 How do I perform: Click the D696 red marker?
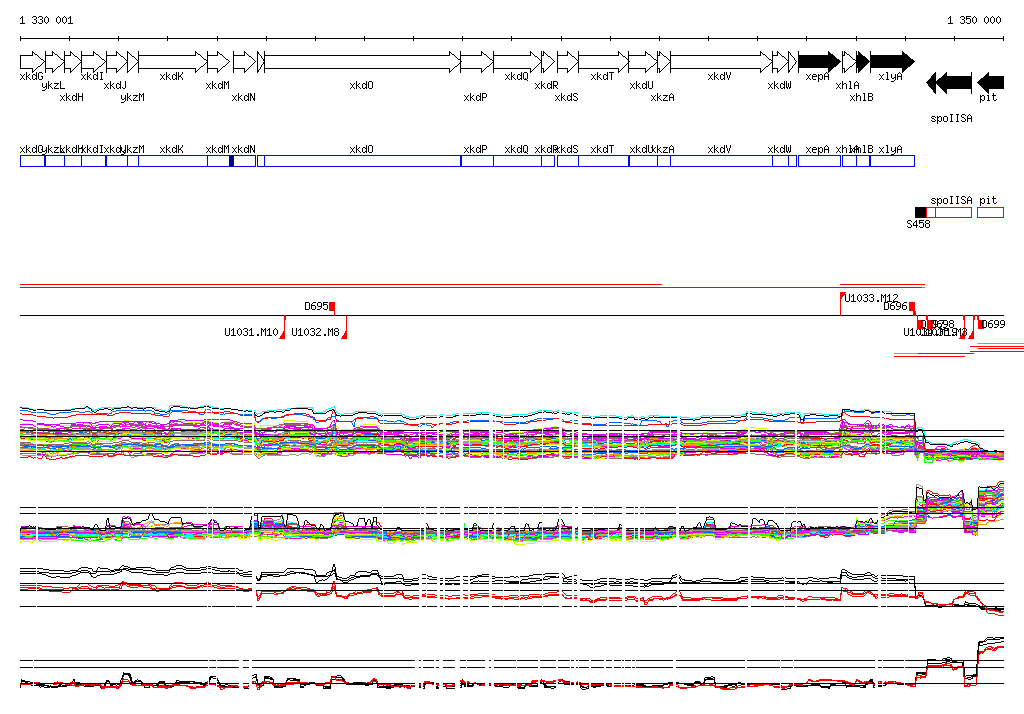(x=912, y=306)
